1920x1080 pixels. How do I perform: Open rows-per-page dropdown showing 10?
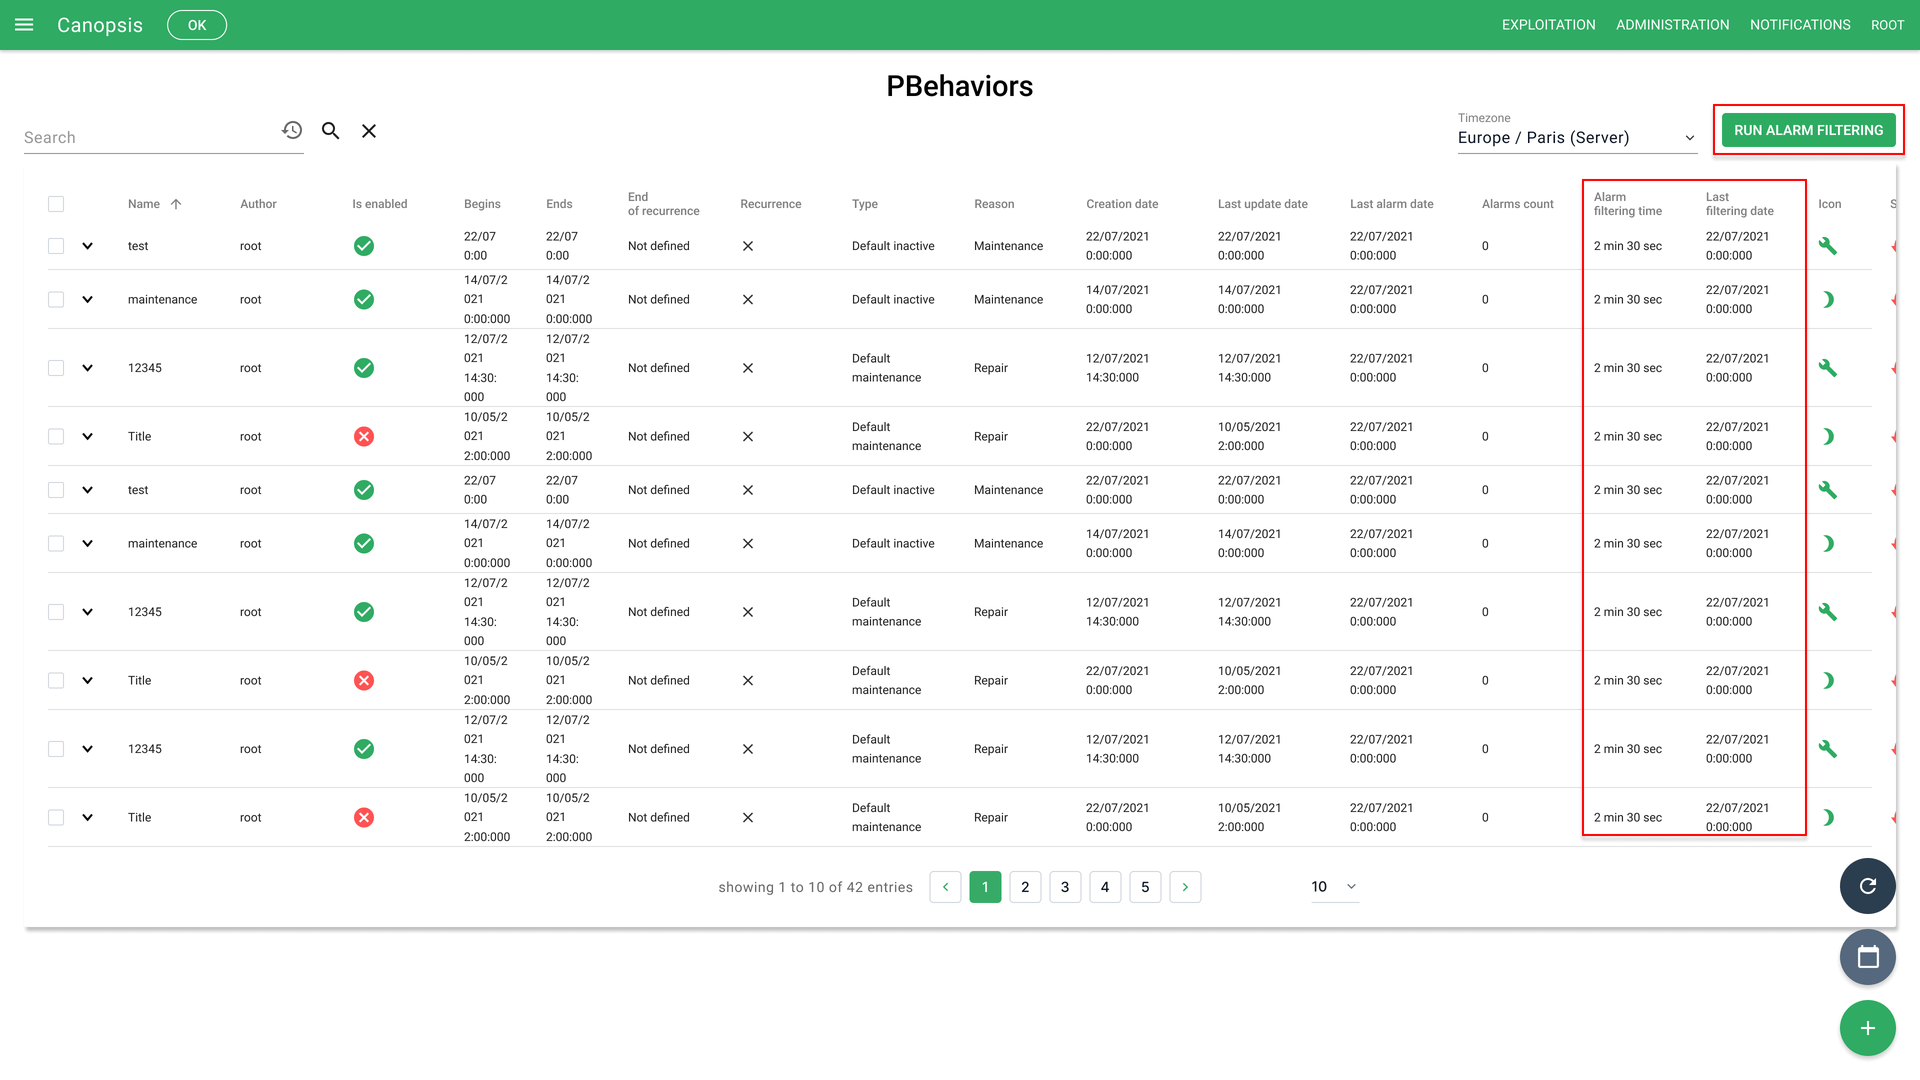pyautogui.click(x=1334, y=887)
